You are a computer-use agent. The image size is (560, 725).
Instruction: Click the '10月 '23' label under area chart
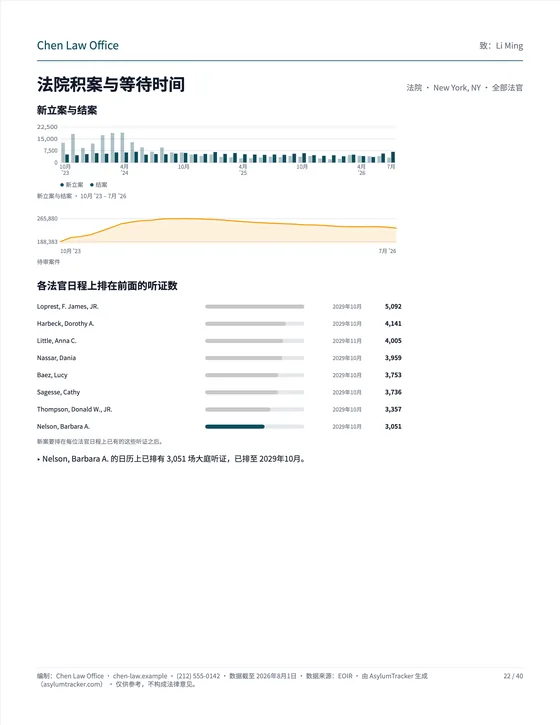pyautogui.click(x=70, y=251)
